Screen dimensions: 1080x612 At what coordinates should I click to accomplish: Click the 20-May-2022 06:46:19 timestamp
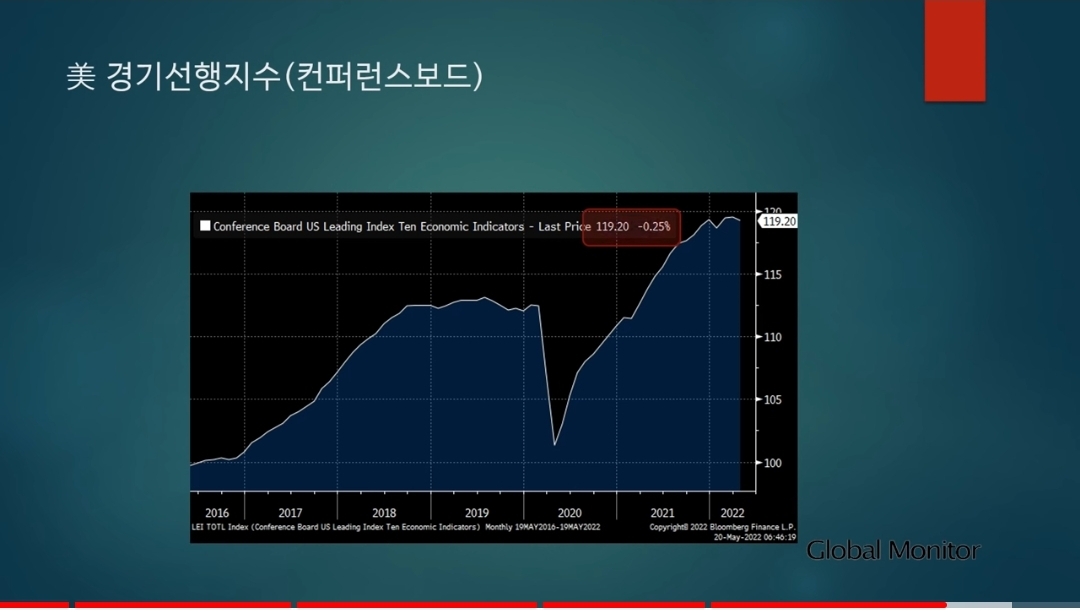tap(754, 537)
